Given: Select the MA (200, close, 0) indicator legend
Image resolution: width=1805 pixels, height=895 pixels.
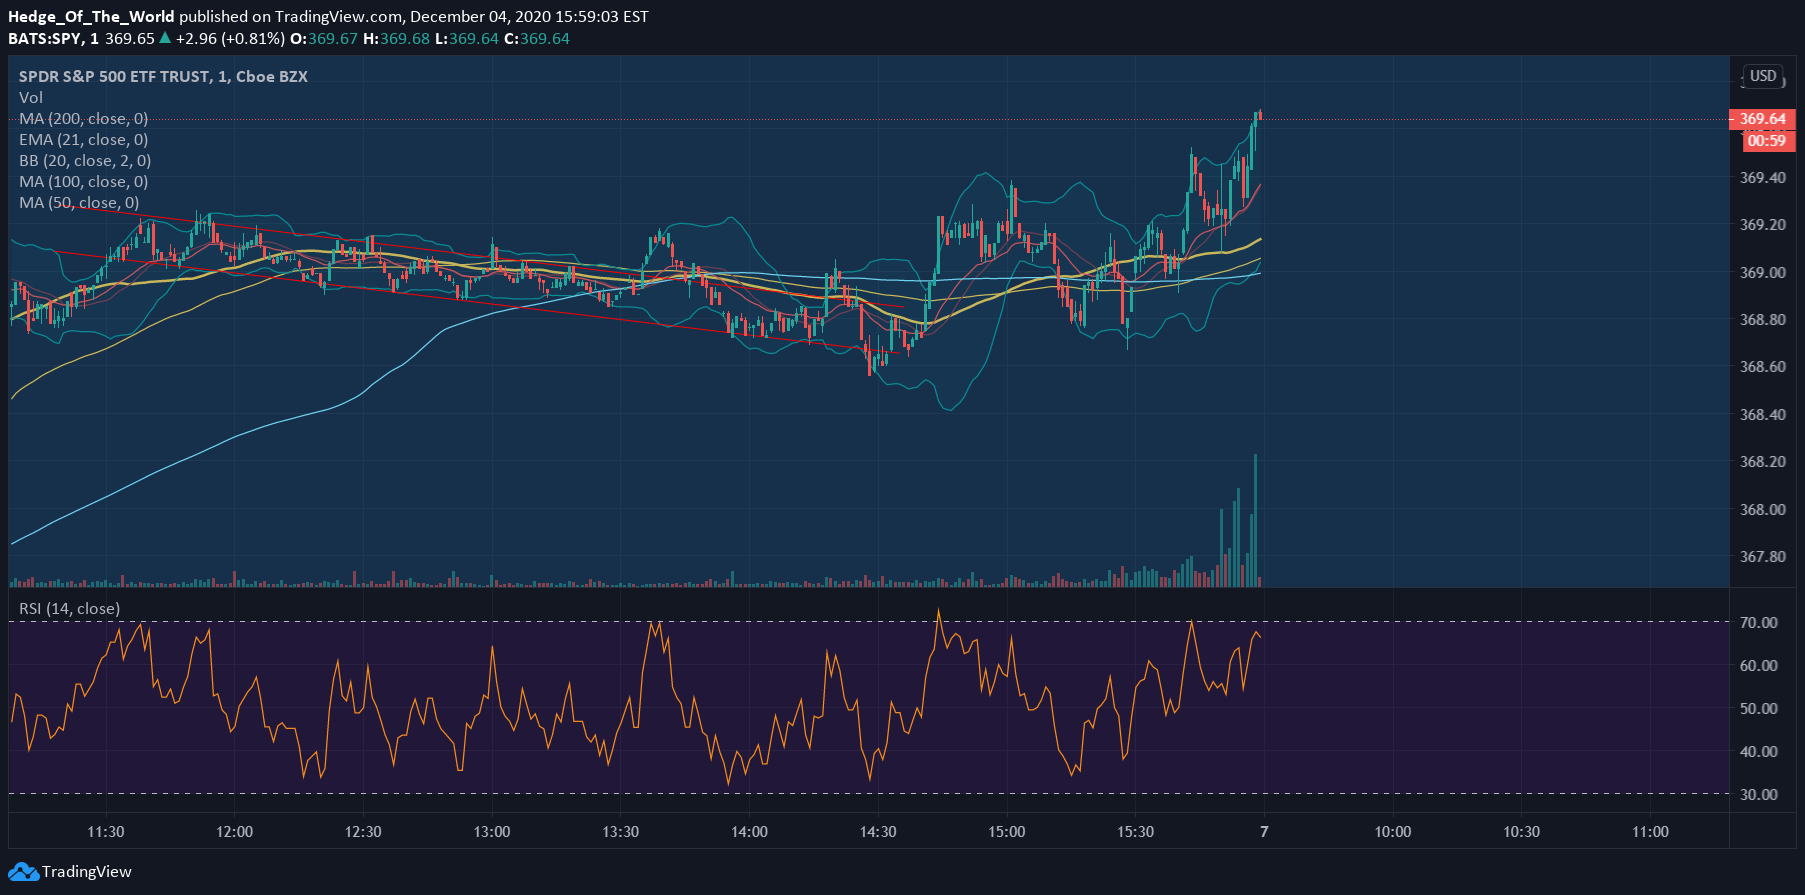Looking at the screenshot, I should click(84, 118).
